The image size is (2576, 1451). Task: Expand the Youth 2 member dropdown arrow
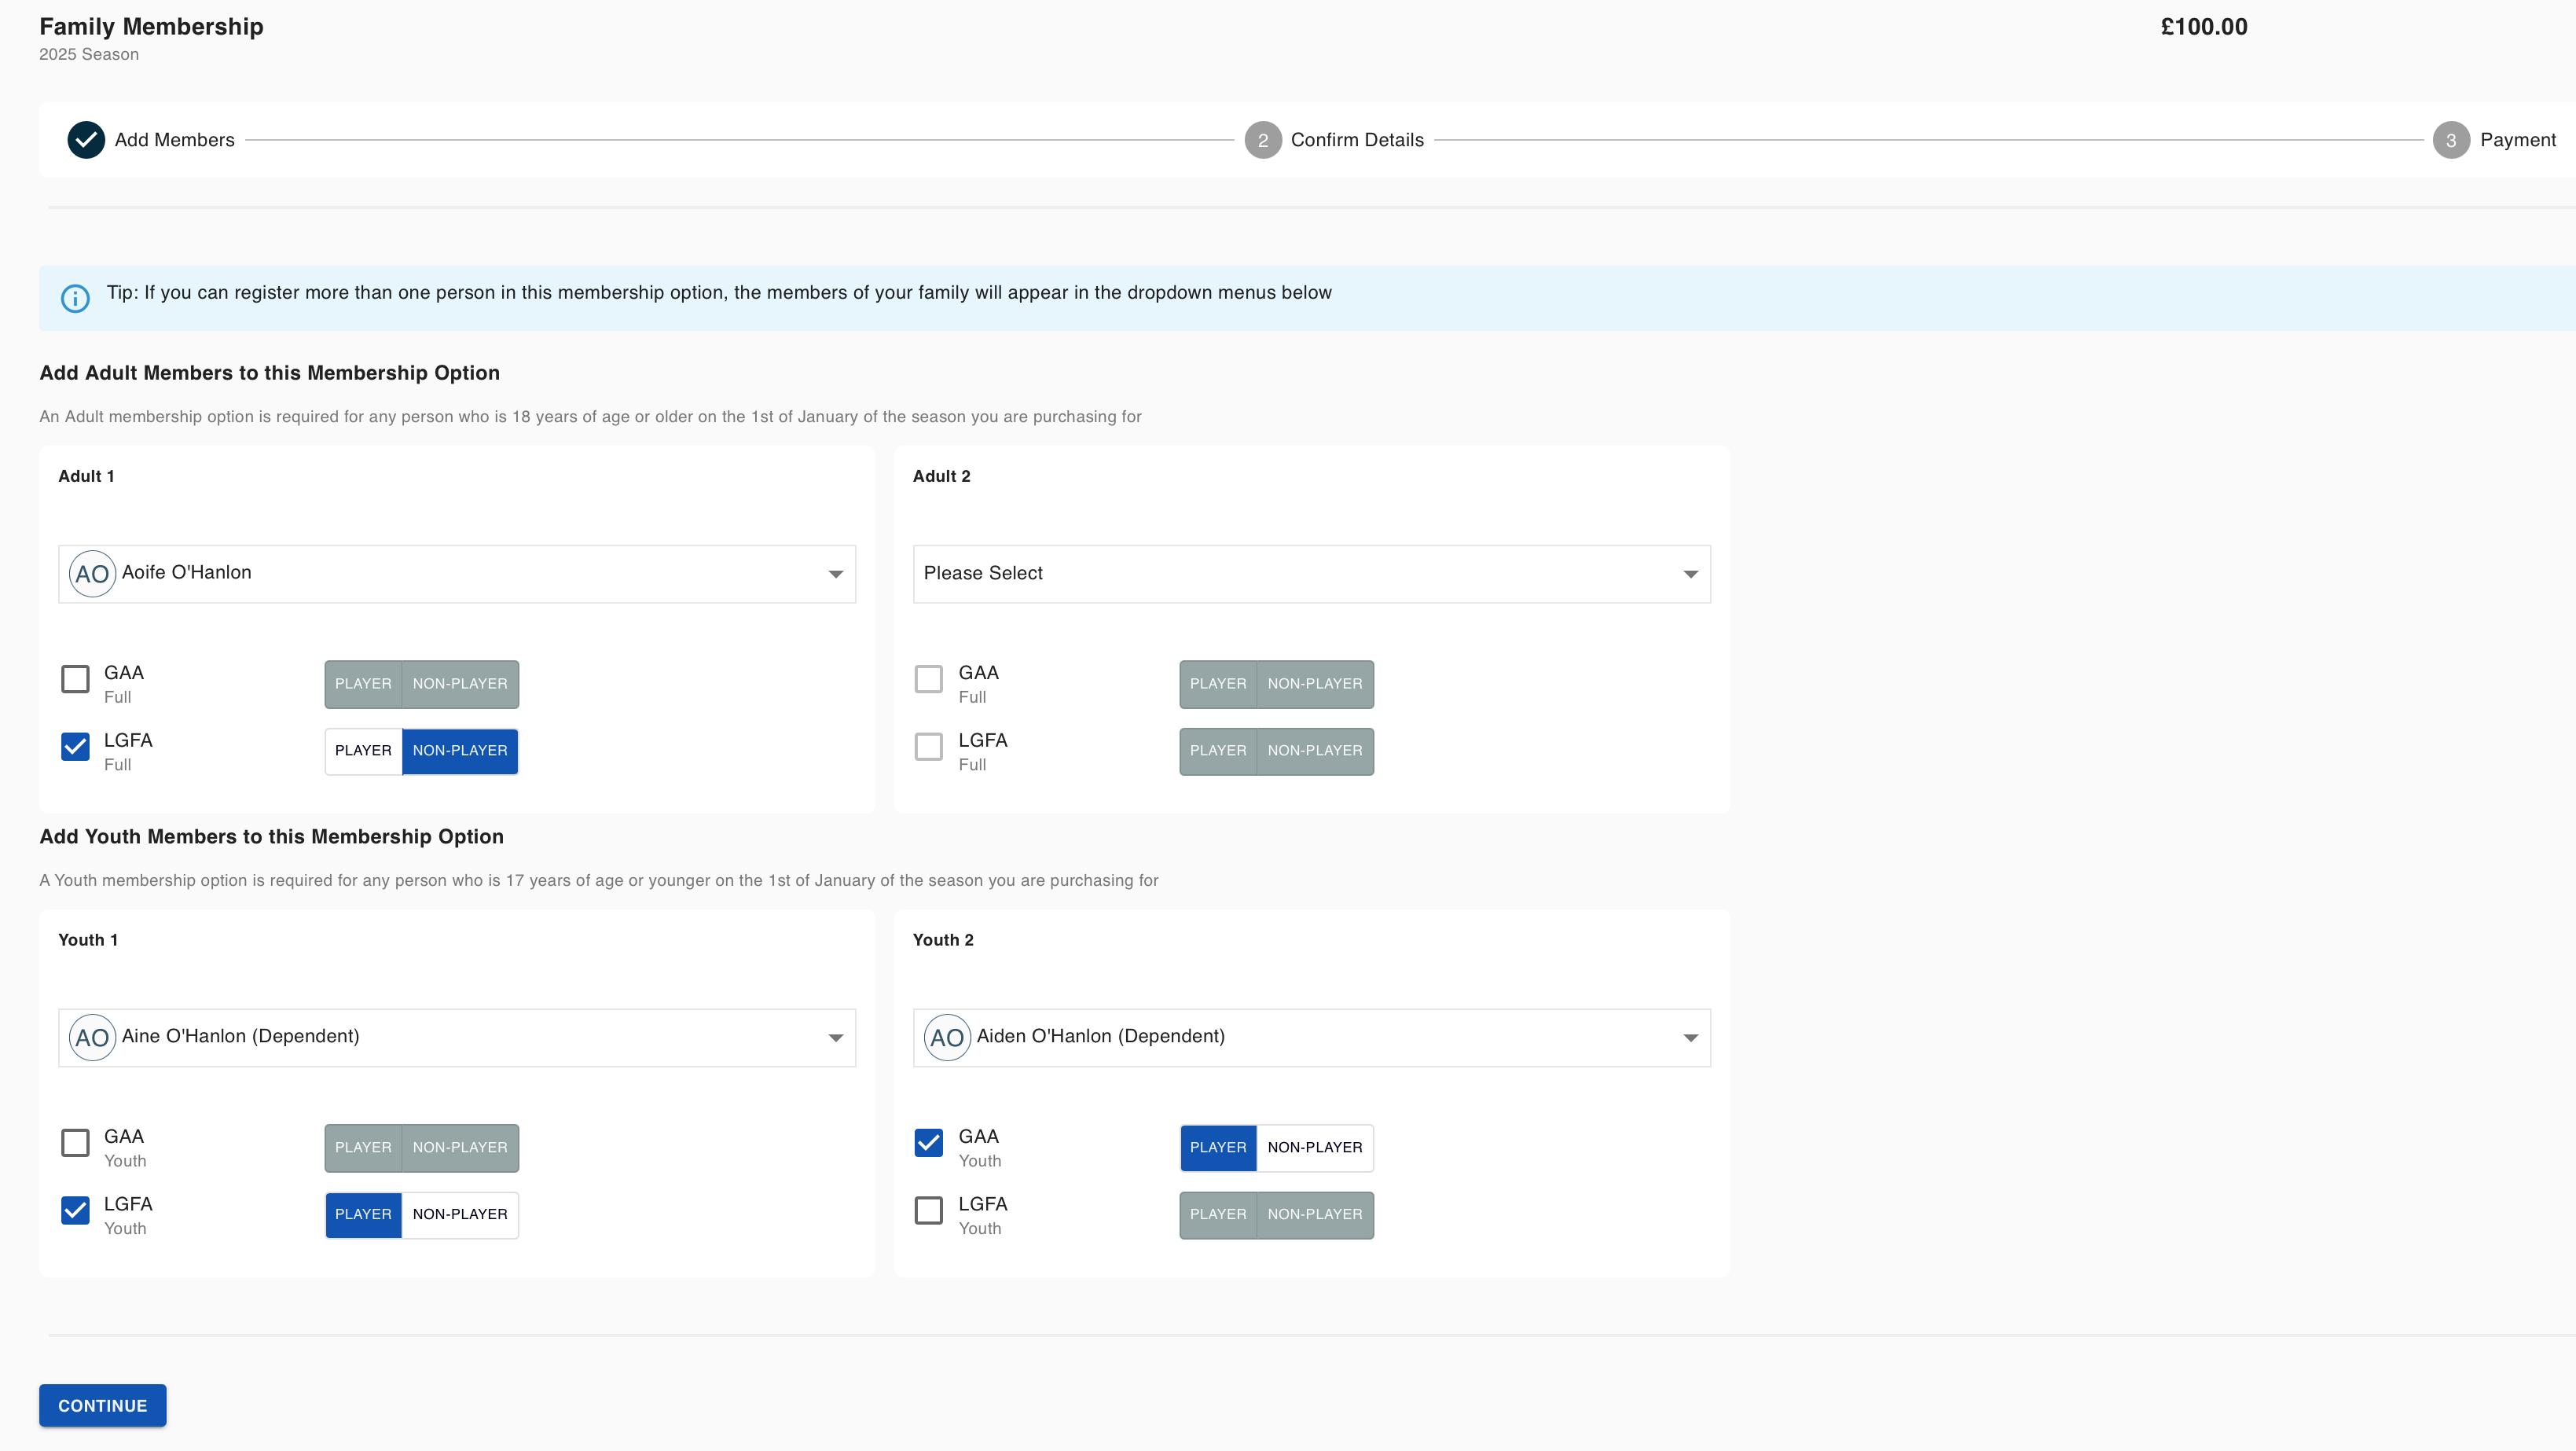pyautogui.click(x=1690, y=1038)
